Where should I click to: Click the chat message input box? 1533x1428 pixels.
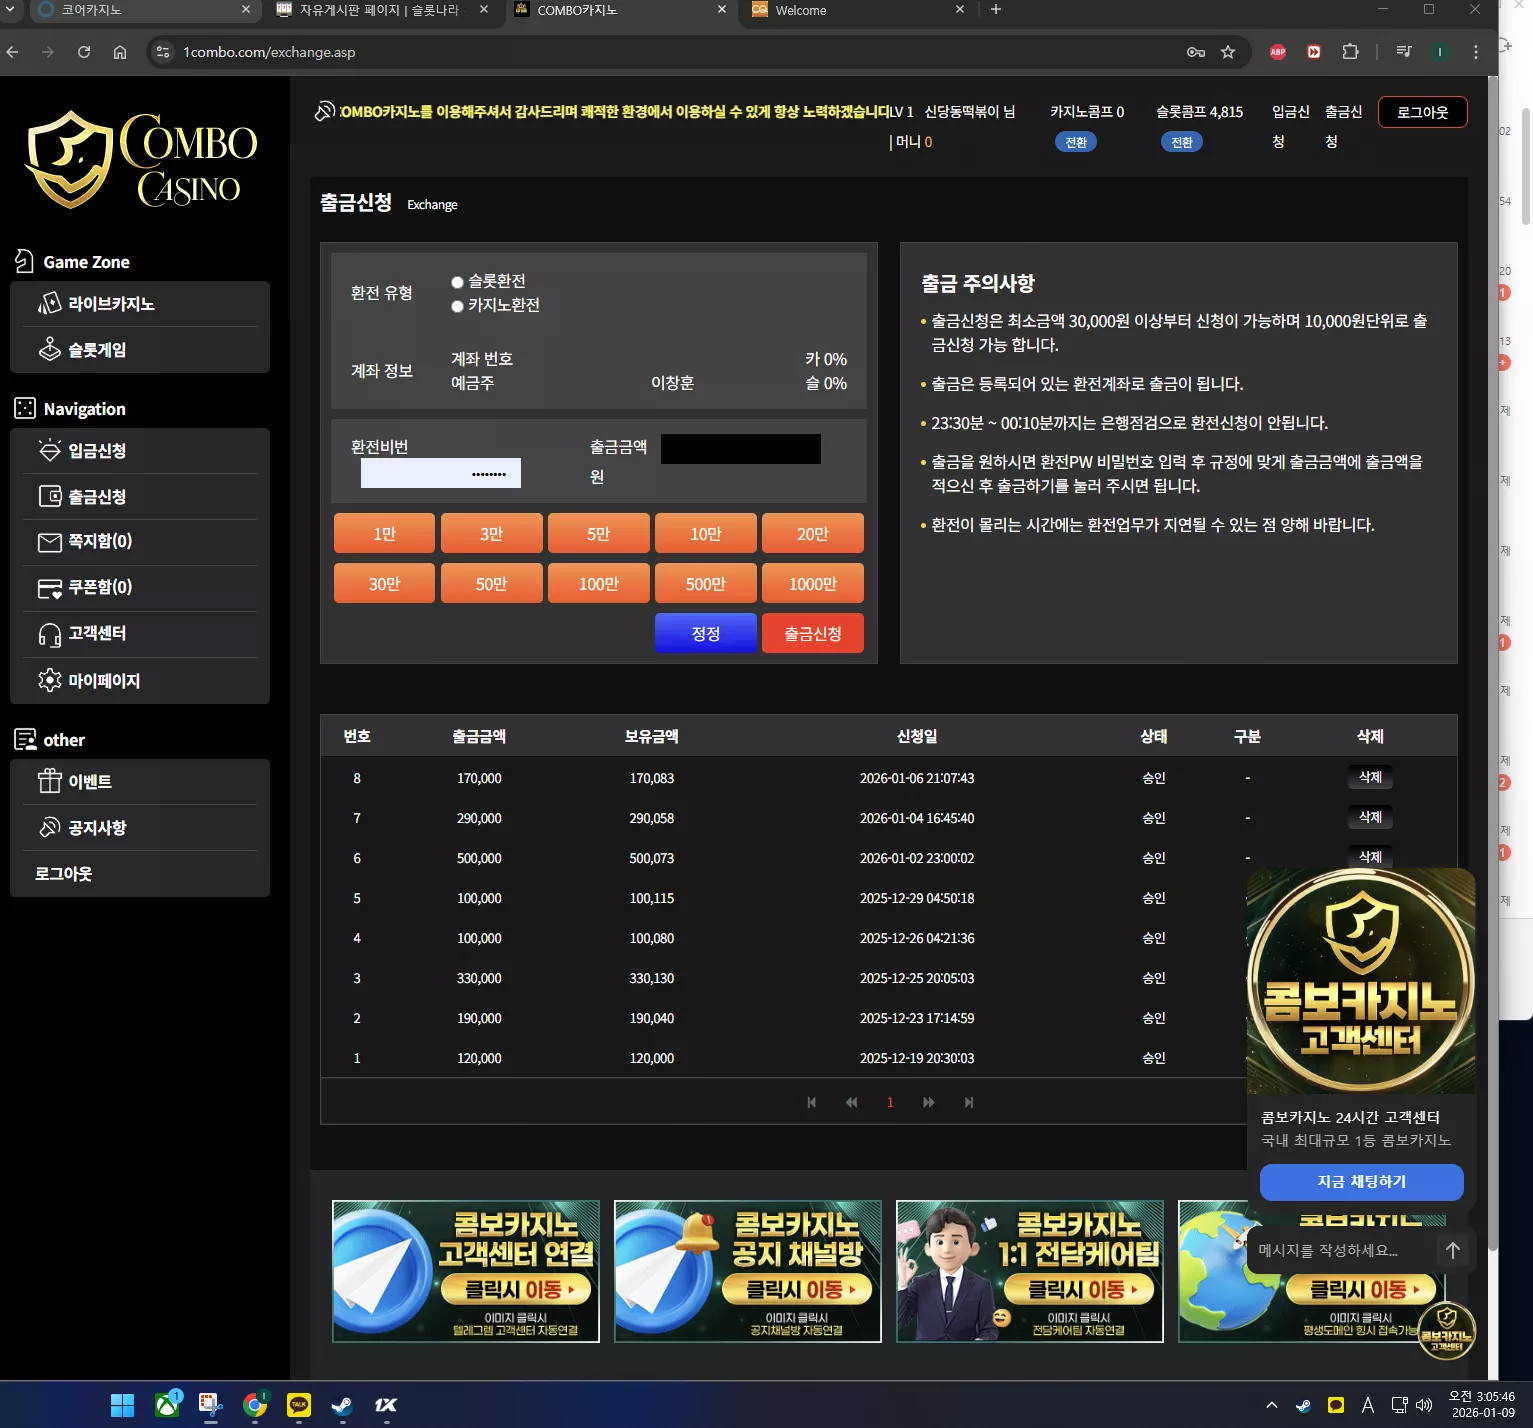pos(1343,1250)
